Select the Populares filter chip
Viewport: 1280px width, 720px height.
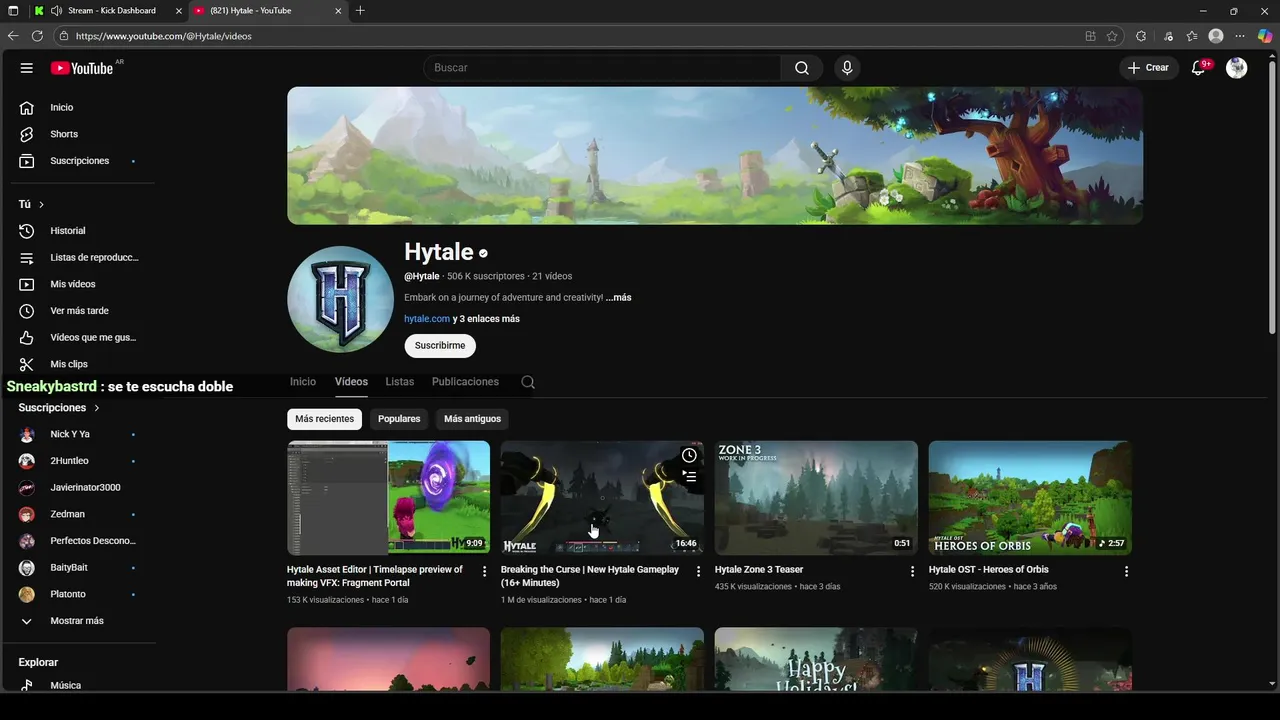coord(399,419)
